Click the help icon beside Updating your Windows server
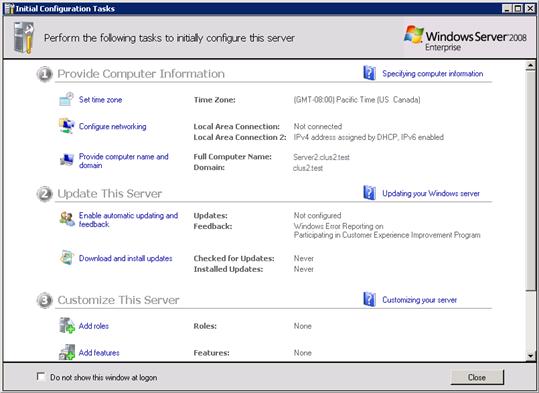Viewport: 539px width, 393px height. (369, 193)
